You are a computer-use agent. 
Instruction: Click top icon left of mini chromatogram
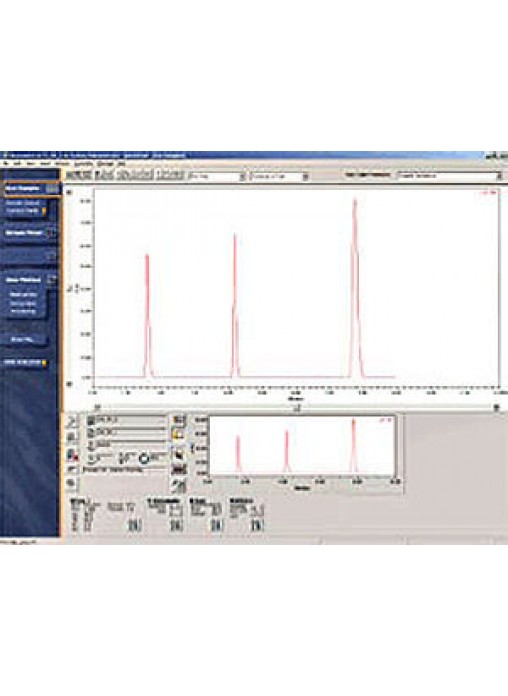(179, 420)
